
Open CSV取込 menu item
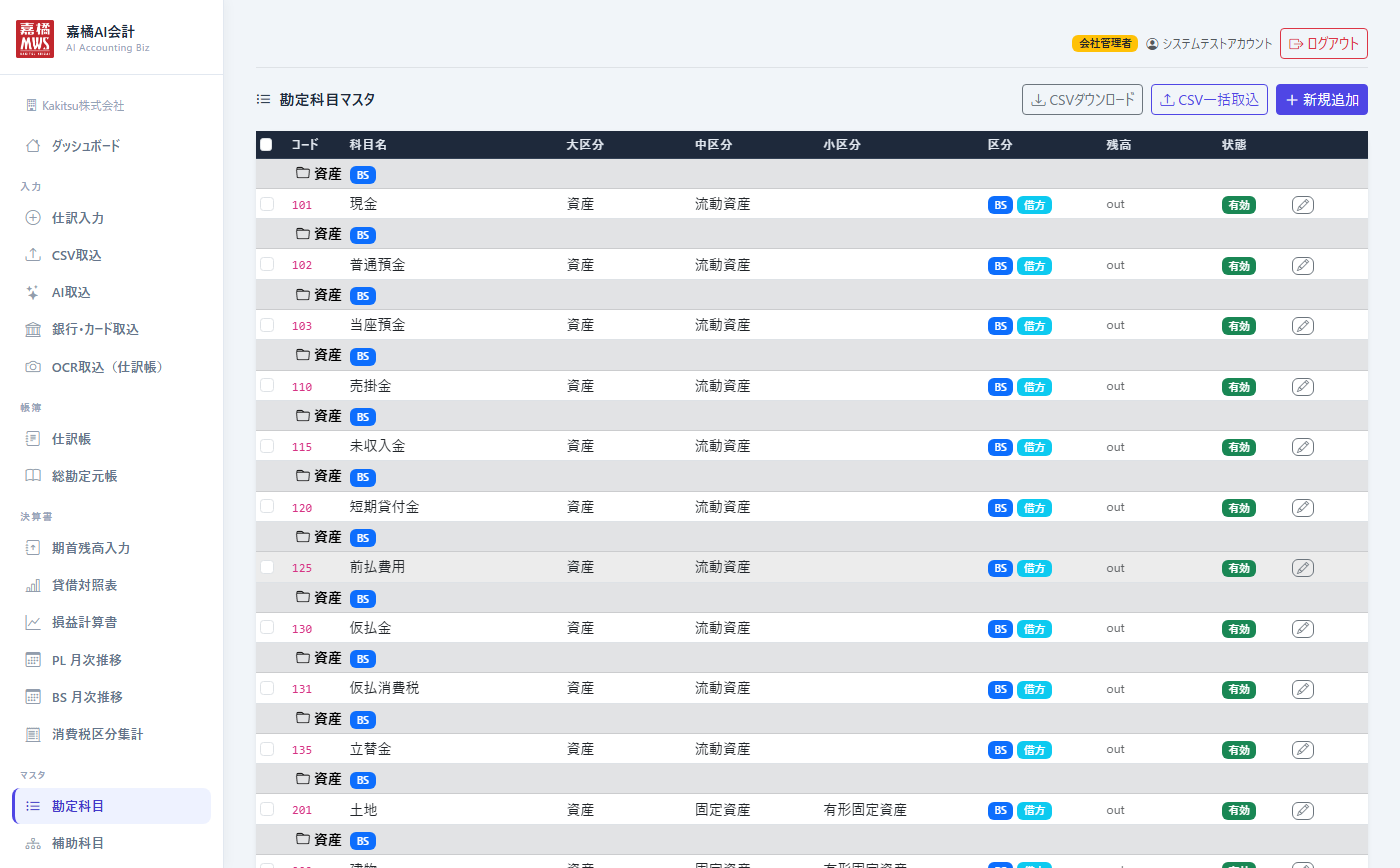point(111,255)
